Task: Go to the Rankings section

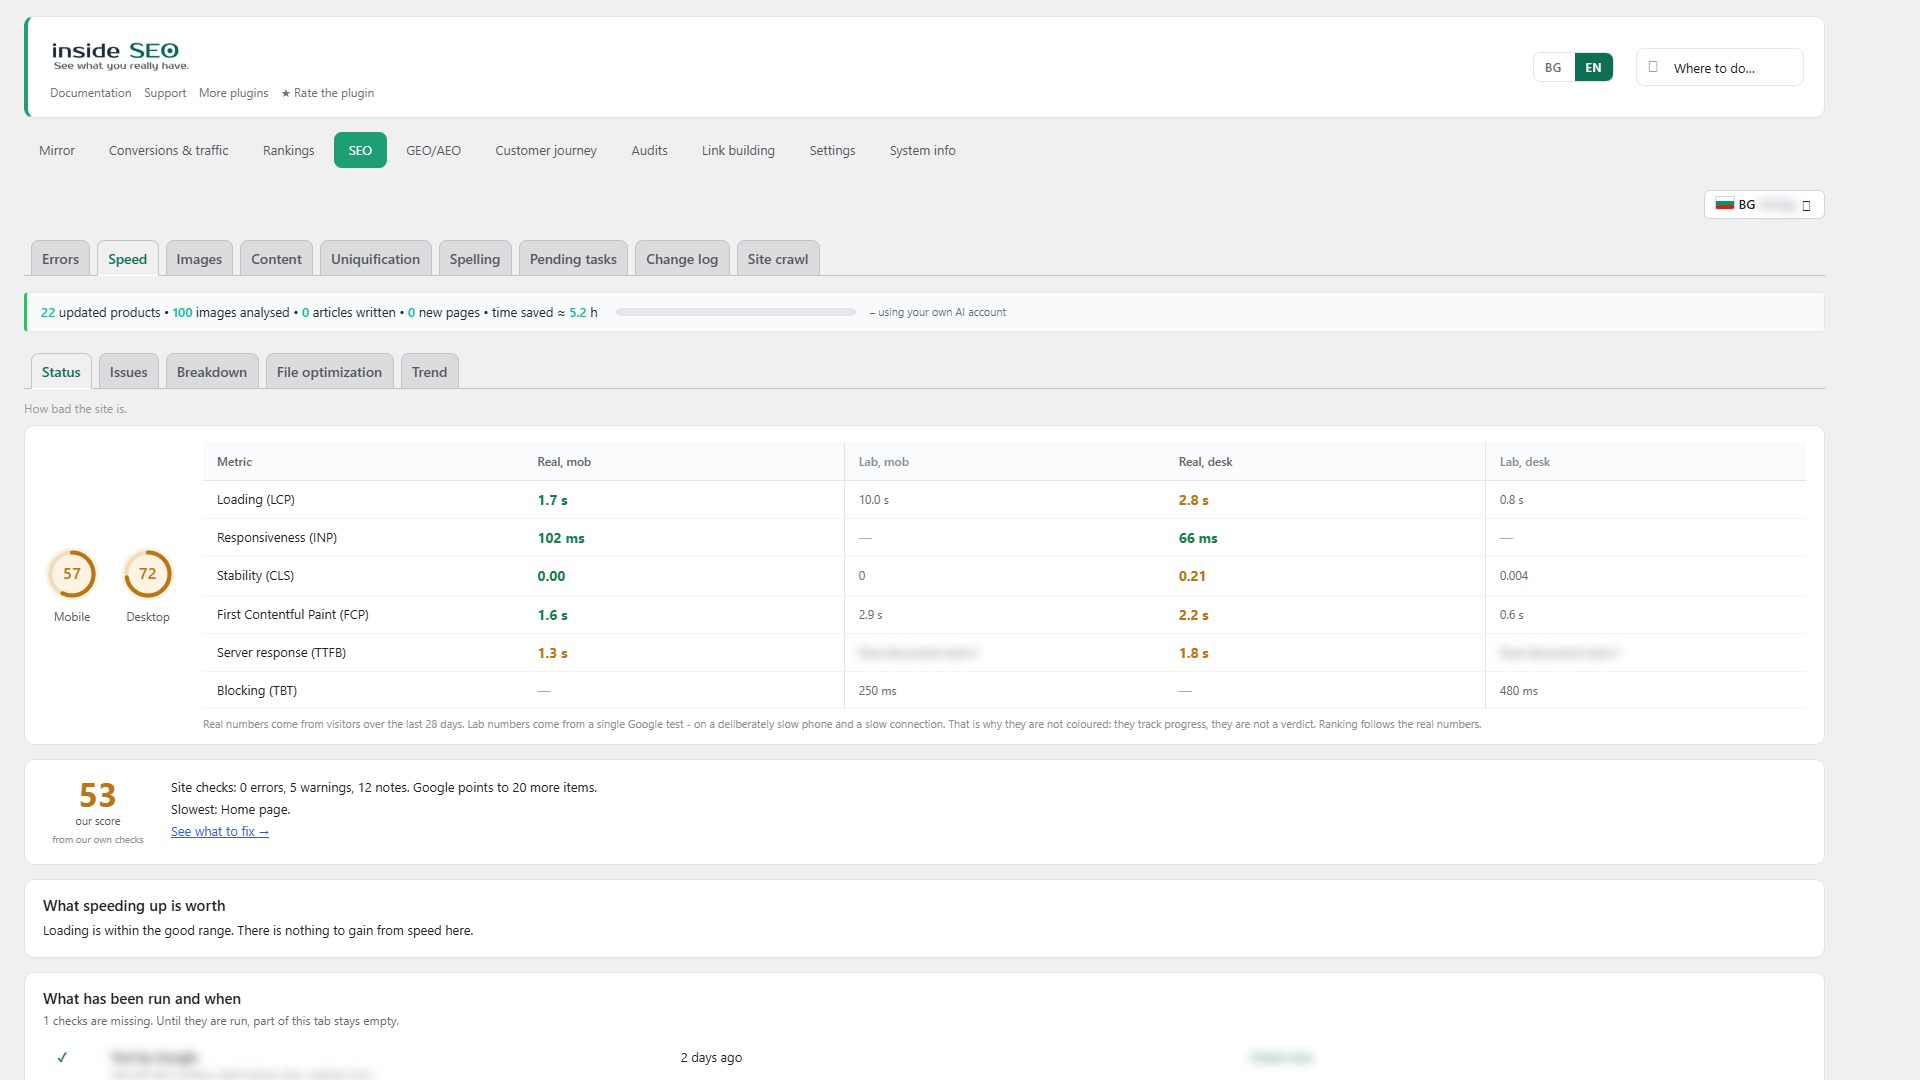Action: point(289,150)
